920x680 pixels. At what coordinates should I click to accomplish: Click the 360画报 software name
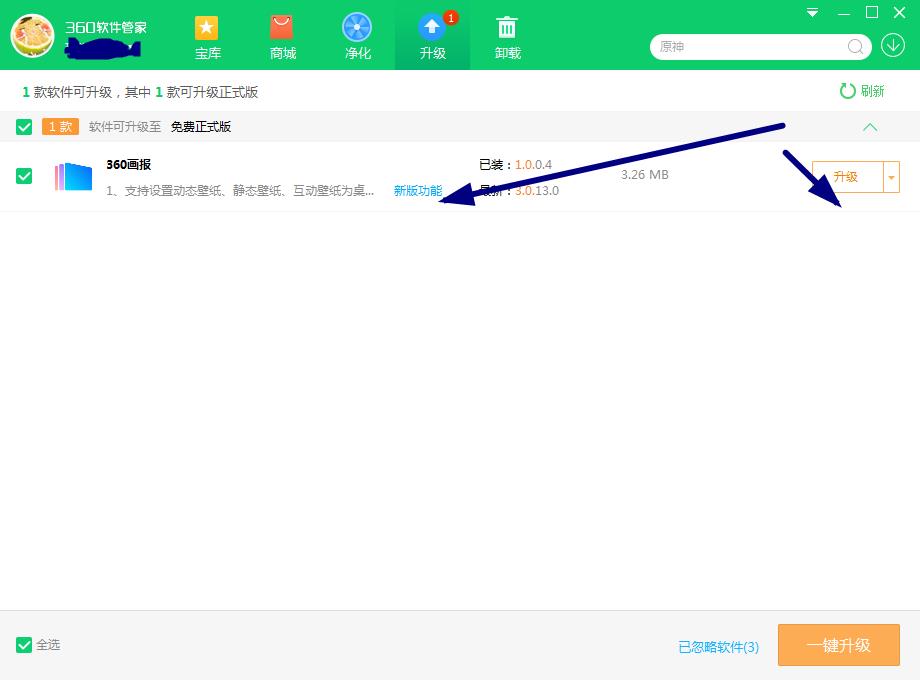click(128, 165)
